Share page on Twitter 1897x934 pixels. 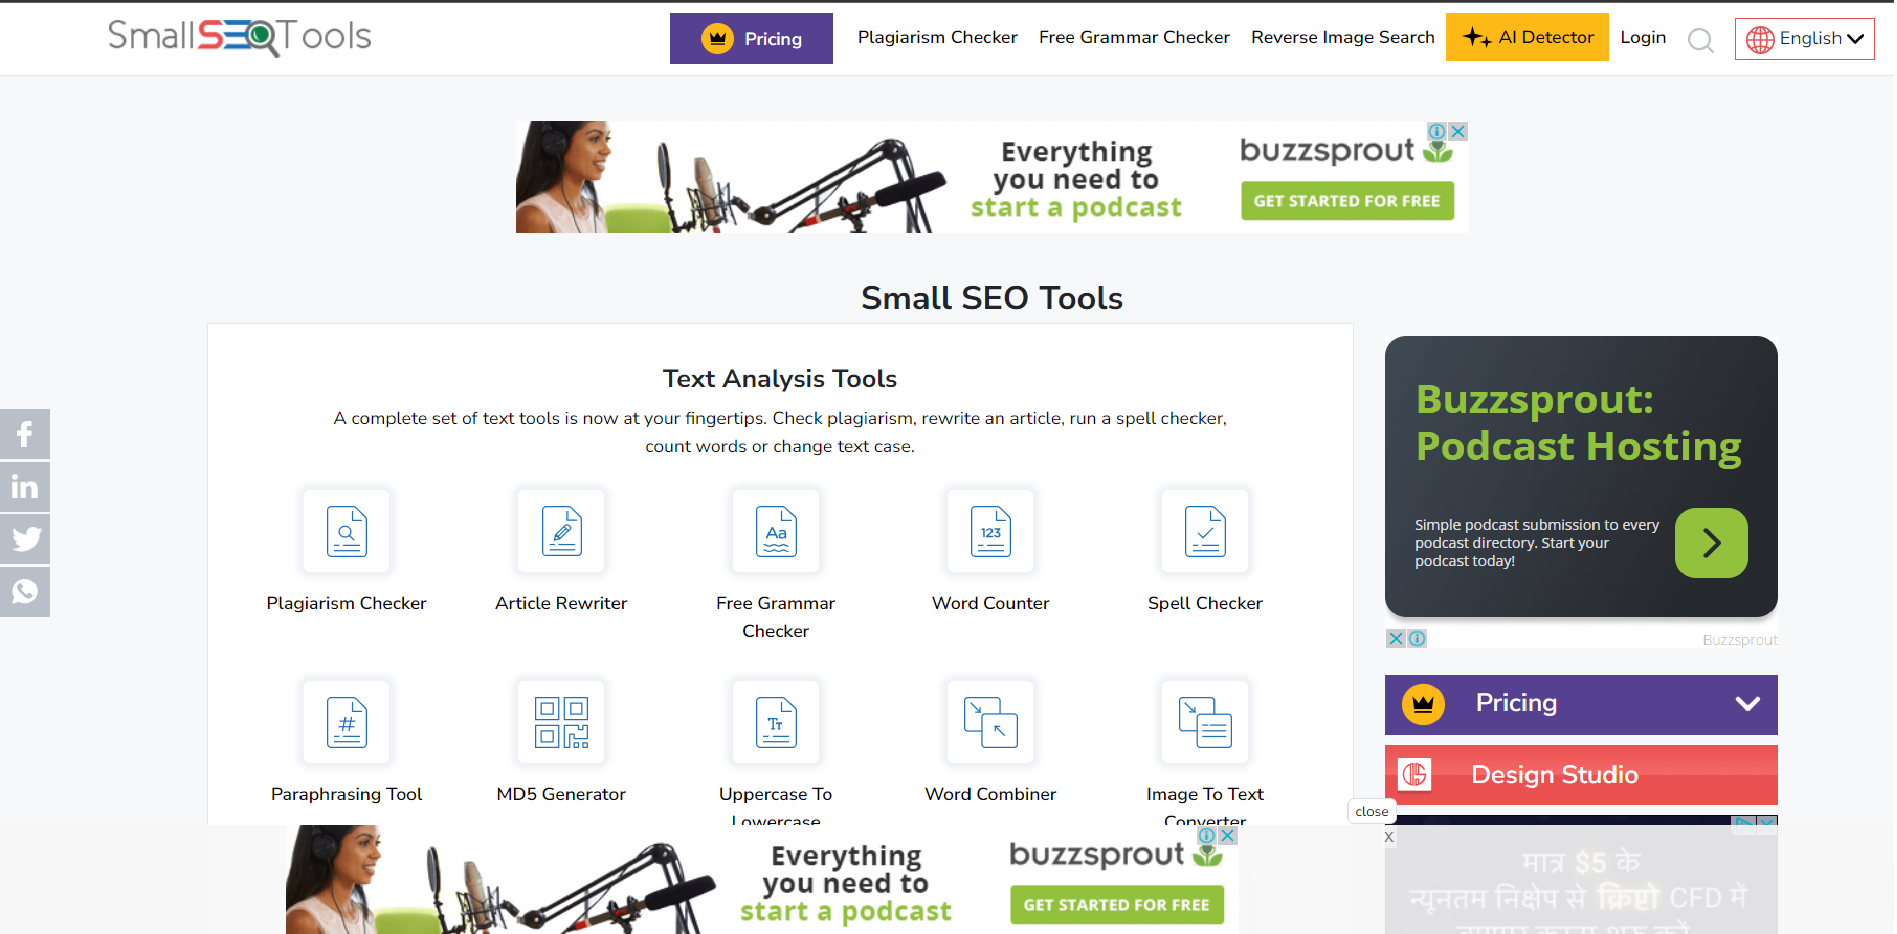(x=25, y=539)
